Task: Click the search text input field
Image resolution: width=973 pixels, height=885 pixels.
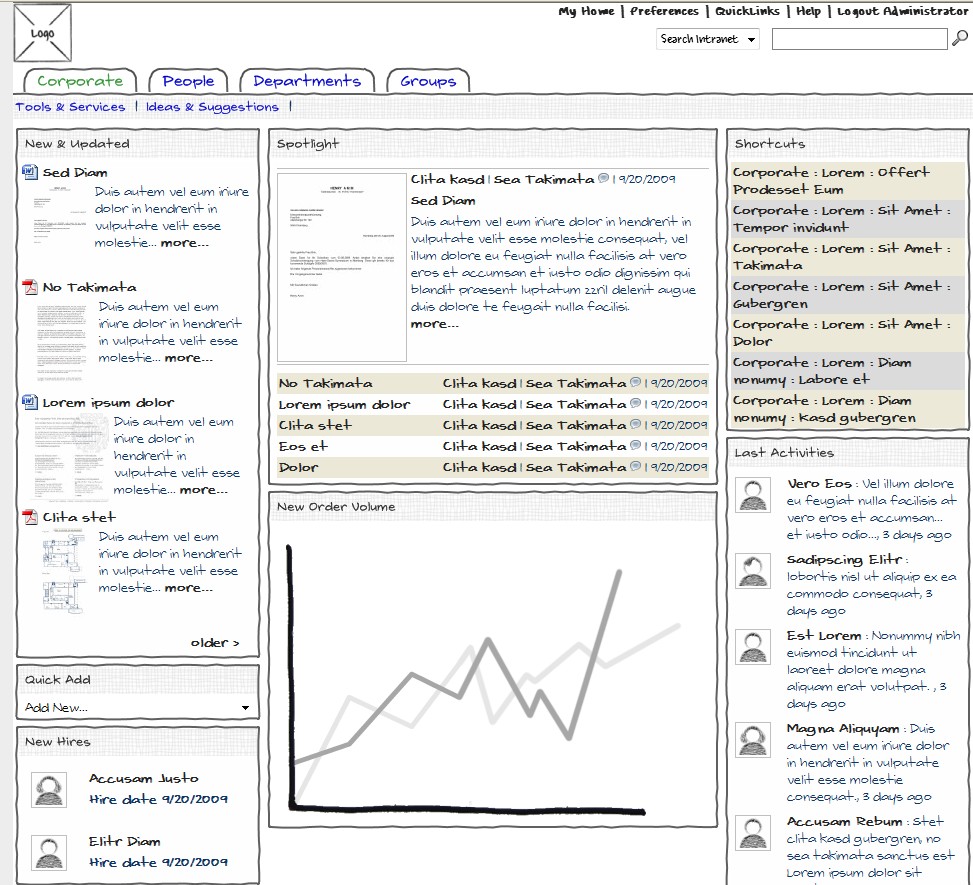Action: click(x=859, y=39)
